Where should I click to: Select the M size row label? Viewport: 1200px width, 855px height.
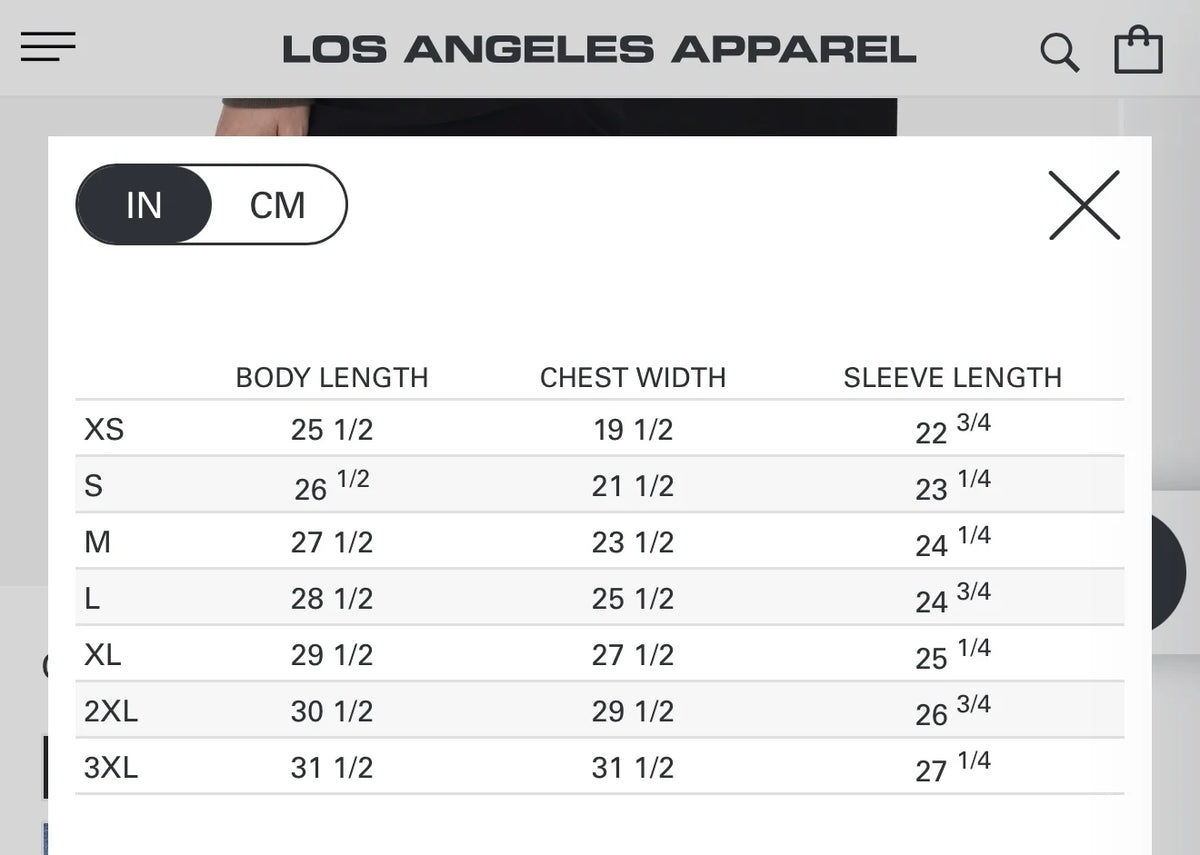click(x=97, y=542)
